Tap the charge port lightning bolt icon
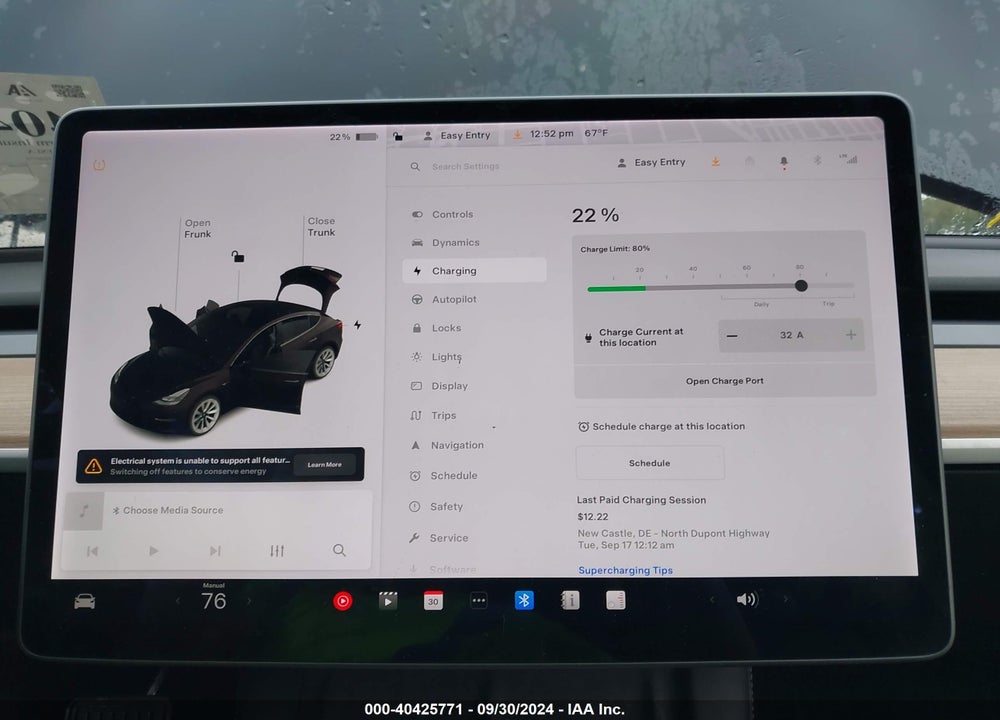The width and height of the screenshot is (1000, 720). (358, 325)
